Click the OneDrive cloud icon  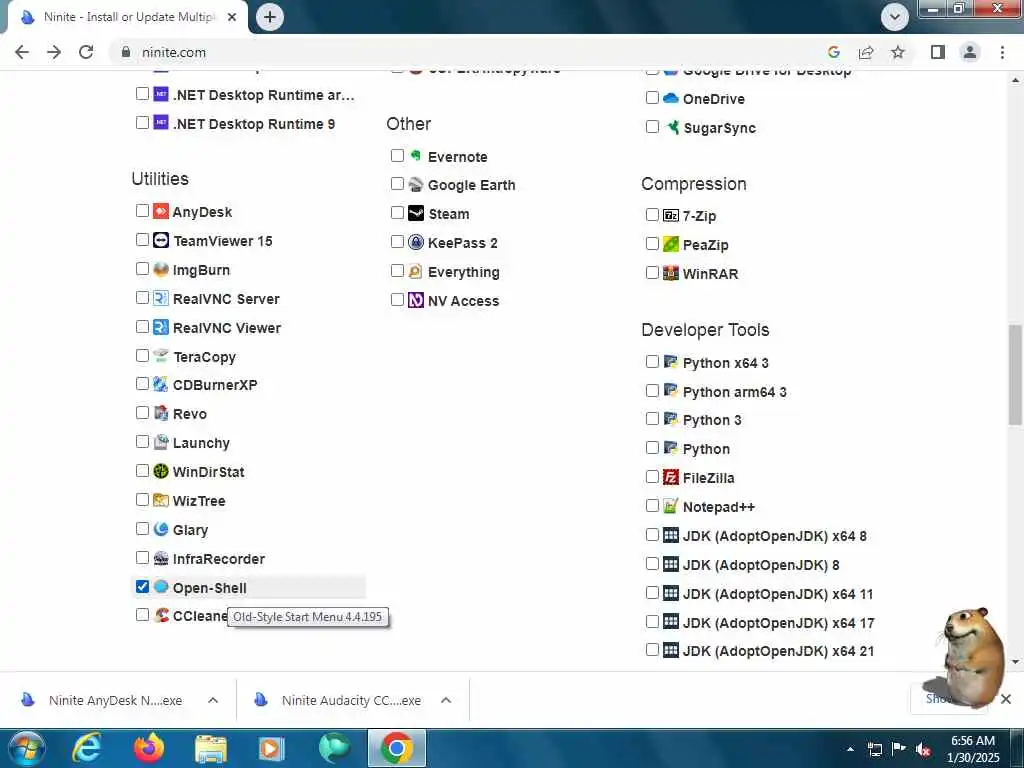671,98
